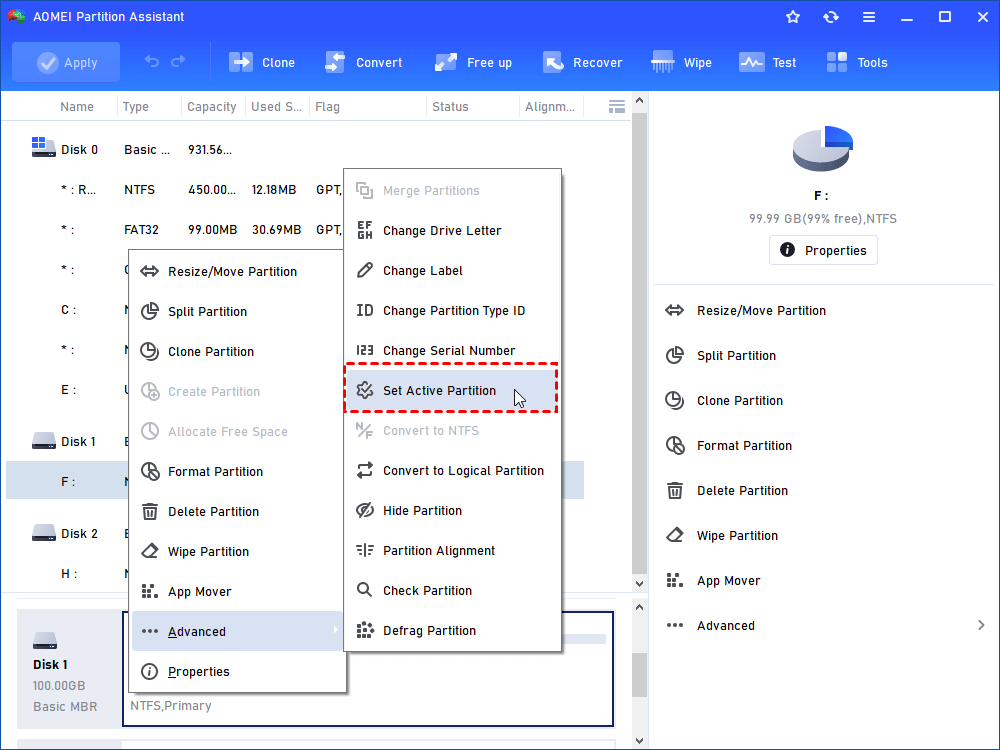This screenshot has height=750, width=1000.
Task: Open the hamburger menu in title bar
Action: coord(869,17)
